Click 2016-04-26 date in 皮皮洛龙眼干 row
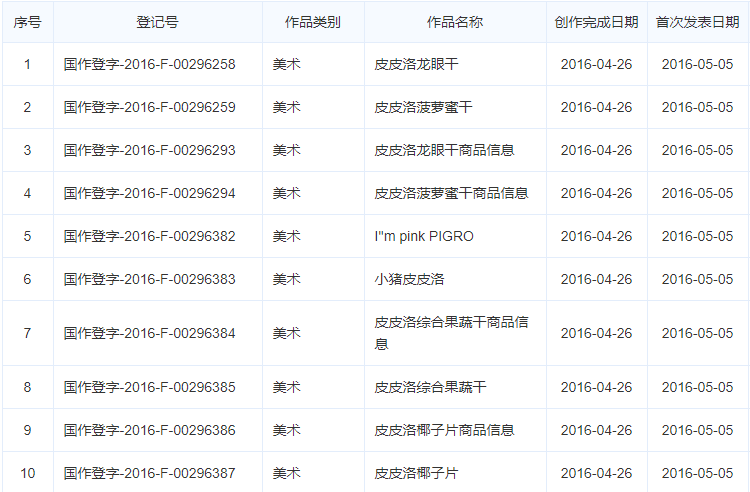Screen dimensions: 750x492 [596, 64]
